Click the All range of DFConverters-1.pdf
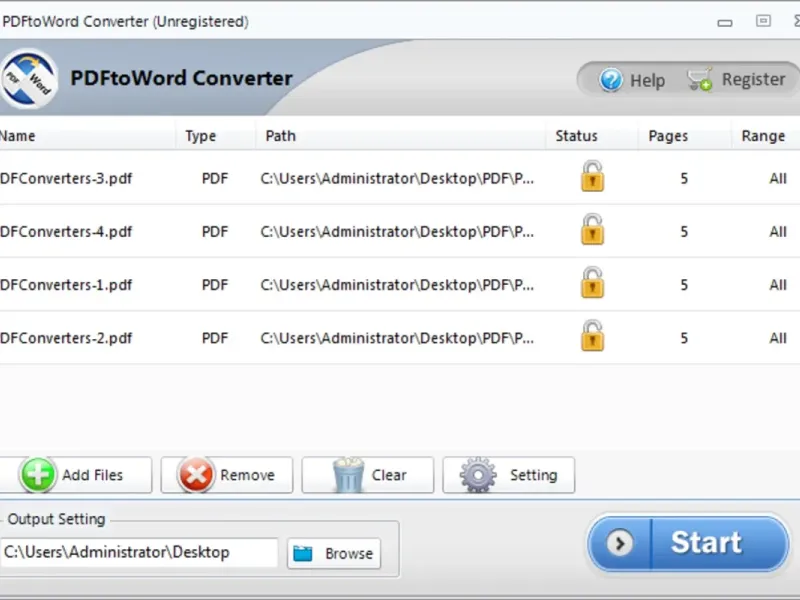Image resolution: width=800 pixels, height=600 pixels. click(778, 285)
